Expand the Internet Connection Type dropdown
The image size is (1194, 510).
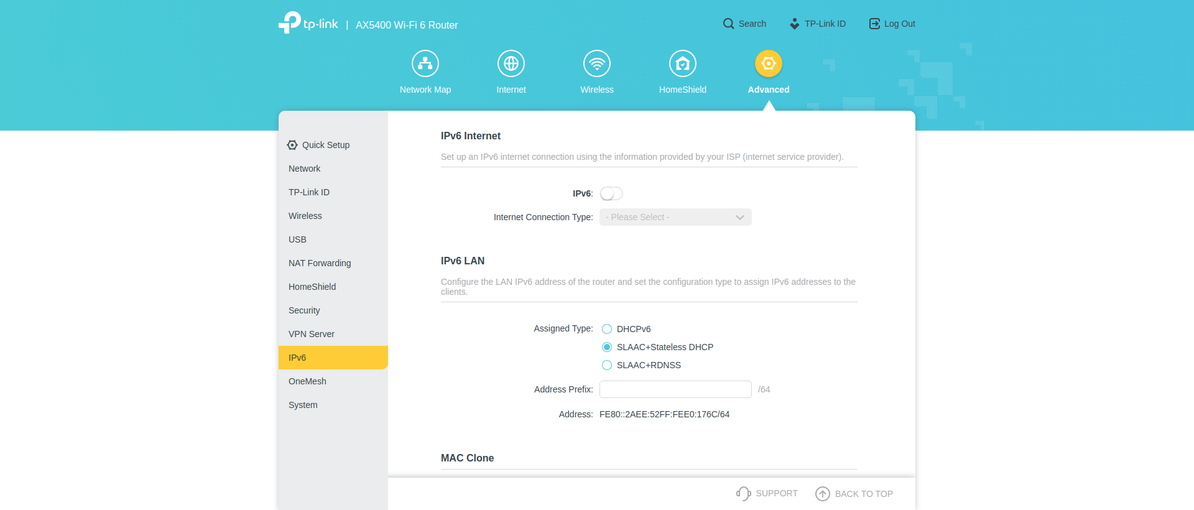point(675,217)
